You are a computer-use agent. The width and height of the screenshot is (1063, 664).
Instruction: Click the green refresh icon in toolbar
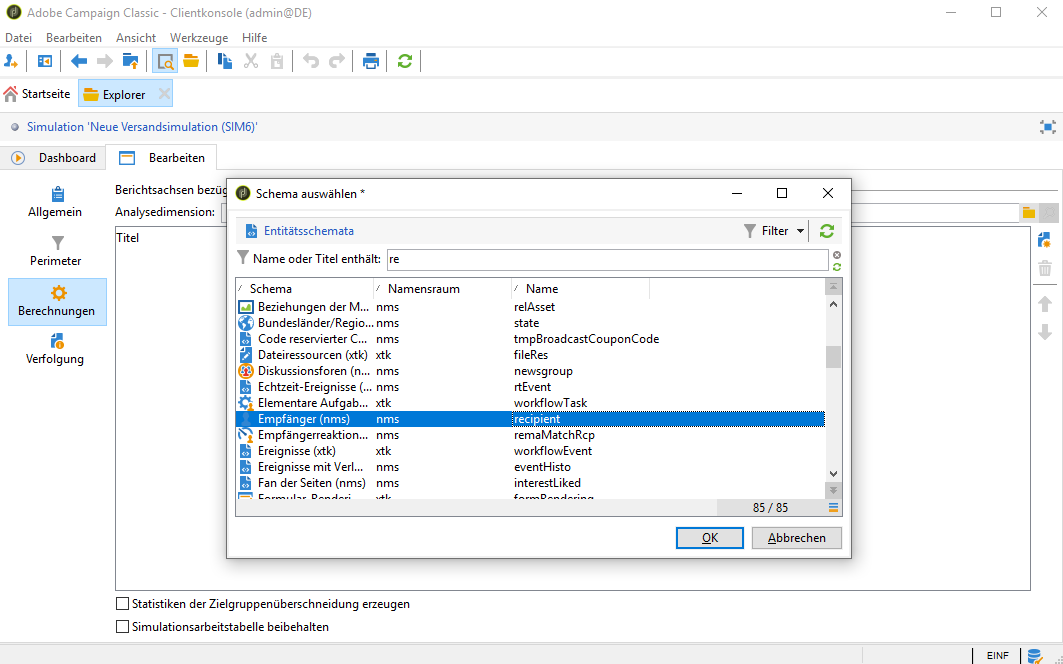pos(405,62)
